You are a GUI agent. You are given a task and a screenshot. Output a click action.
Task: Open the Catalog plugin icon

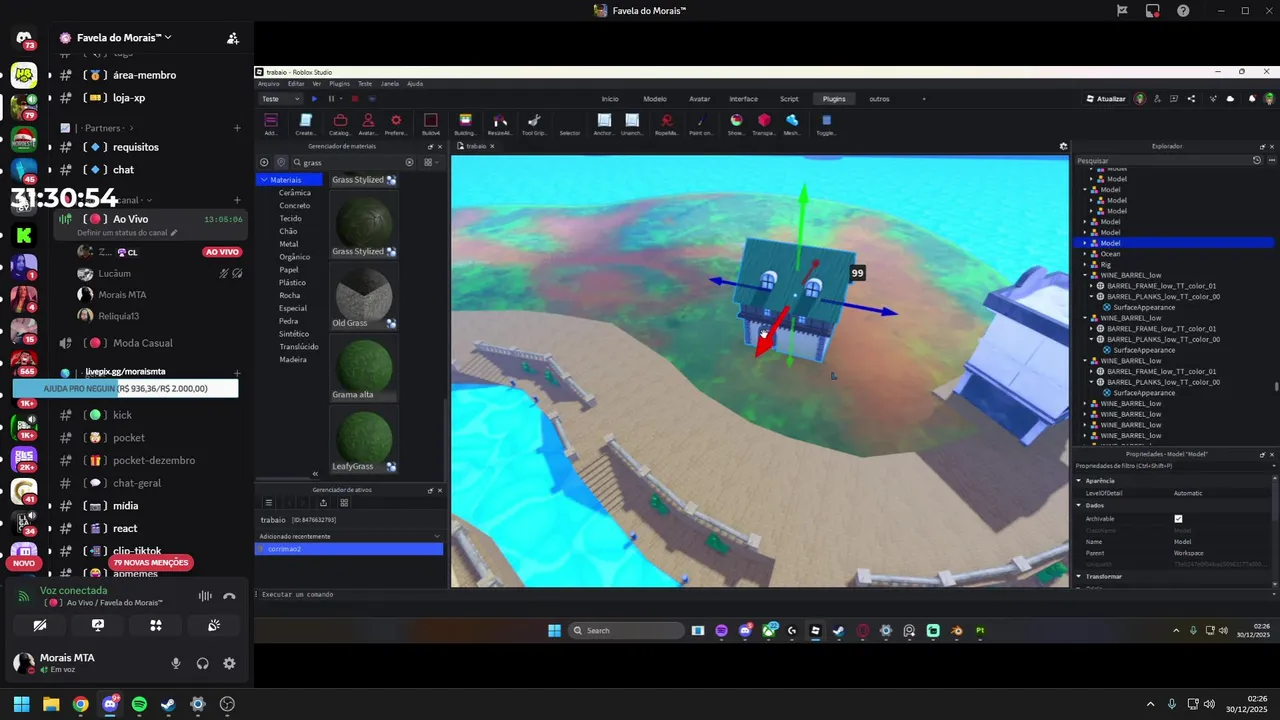[x=340, y=124]
